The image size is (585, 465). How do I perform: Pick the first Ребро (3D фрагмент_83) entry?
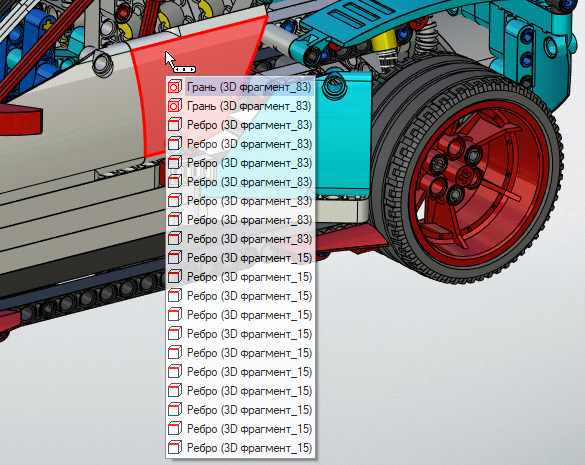pyautogui.click(x=240, y=125)
